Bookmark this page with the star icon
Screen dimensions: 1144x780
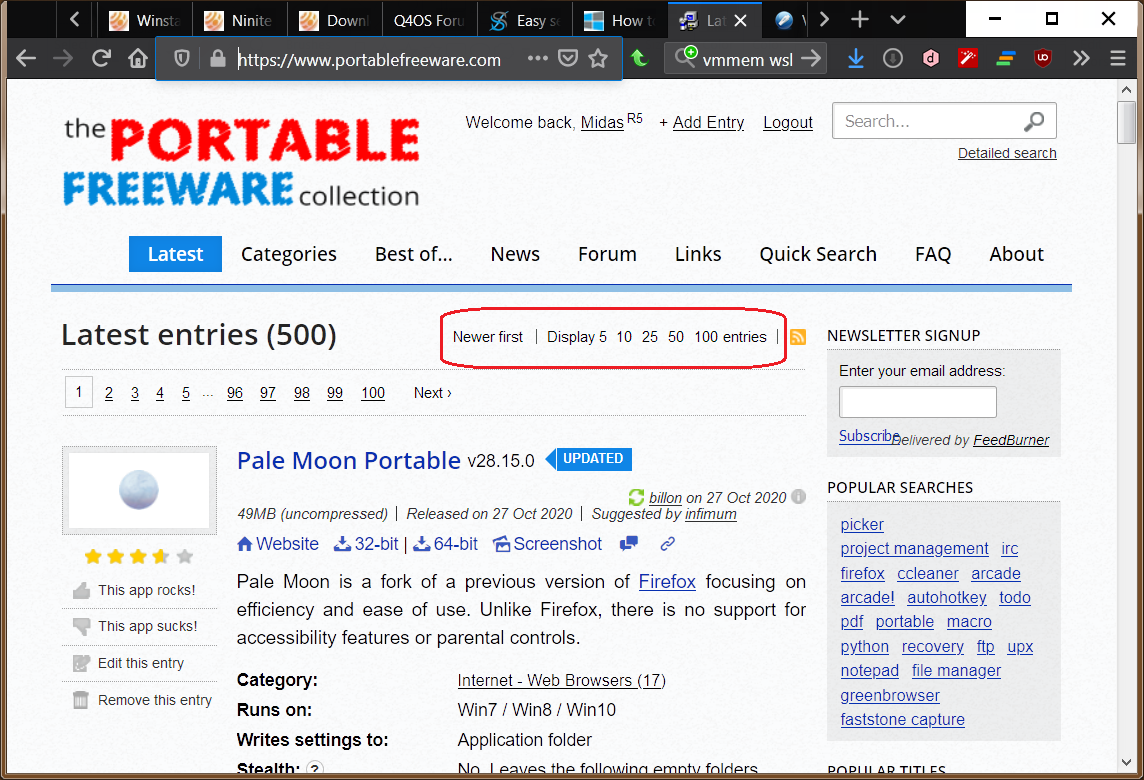[598, 58]
